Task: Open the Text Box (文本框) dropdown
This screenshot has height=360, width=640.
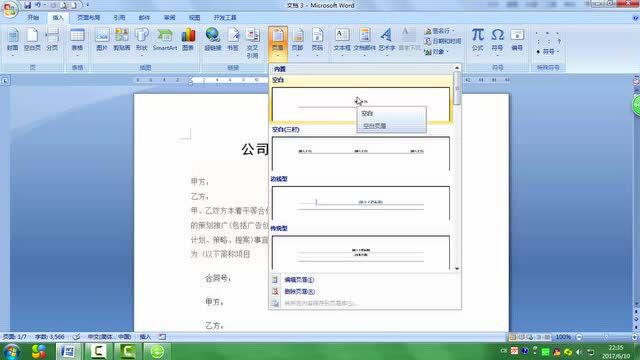Action: pos(342,42)
